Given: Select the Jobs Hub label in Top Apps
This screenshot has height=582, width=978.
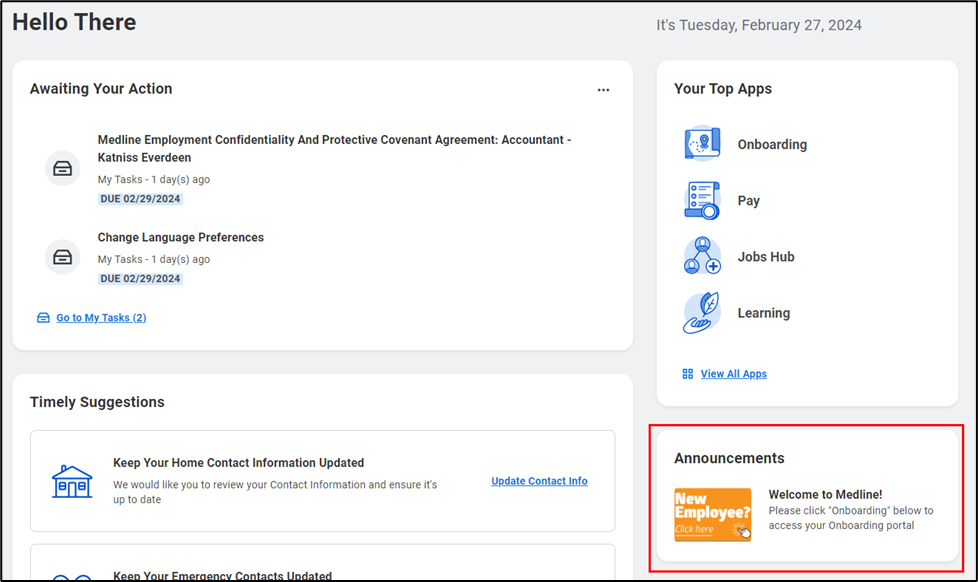Looking at the screenshot, I should (x=766, y=257).
